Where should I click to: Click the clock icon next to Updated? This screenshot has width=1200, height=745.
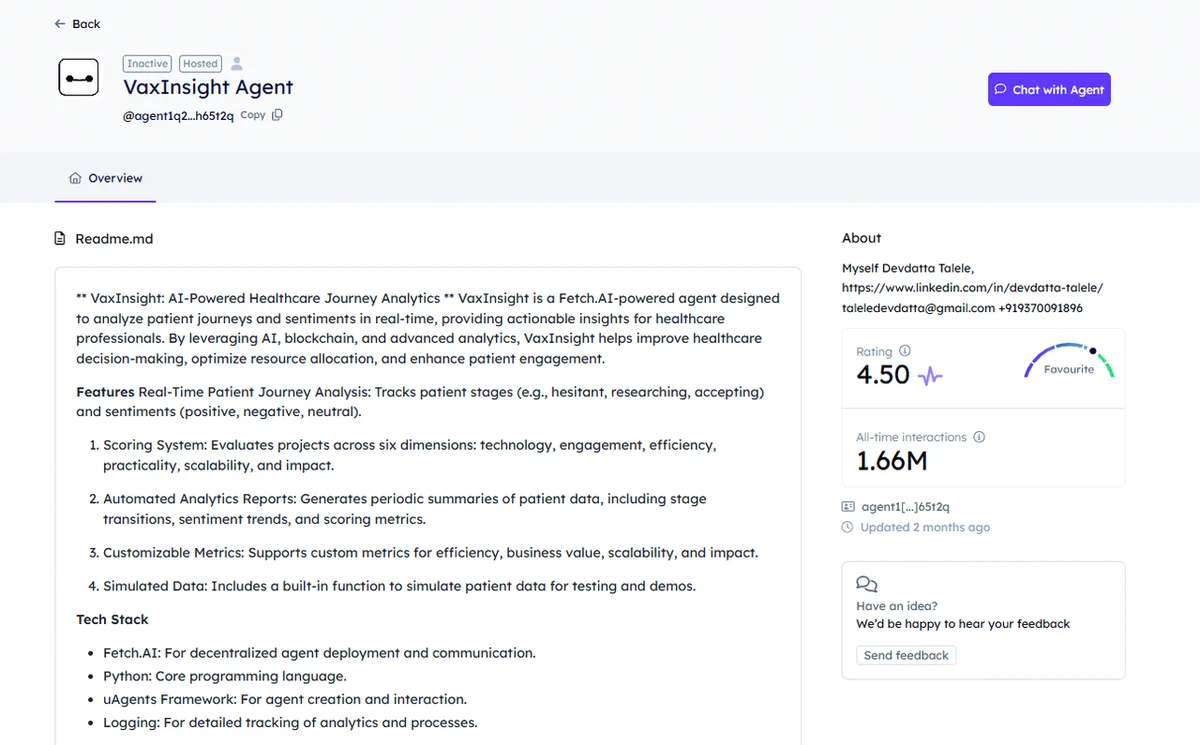coord(848,527)
